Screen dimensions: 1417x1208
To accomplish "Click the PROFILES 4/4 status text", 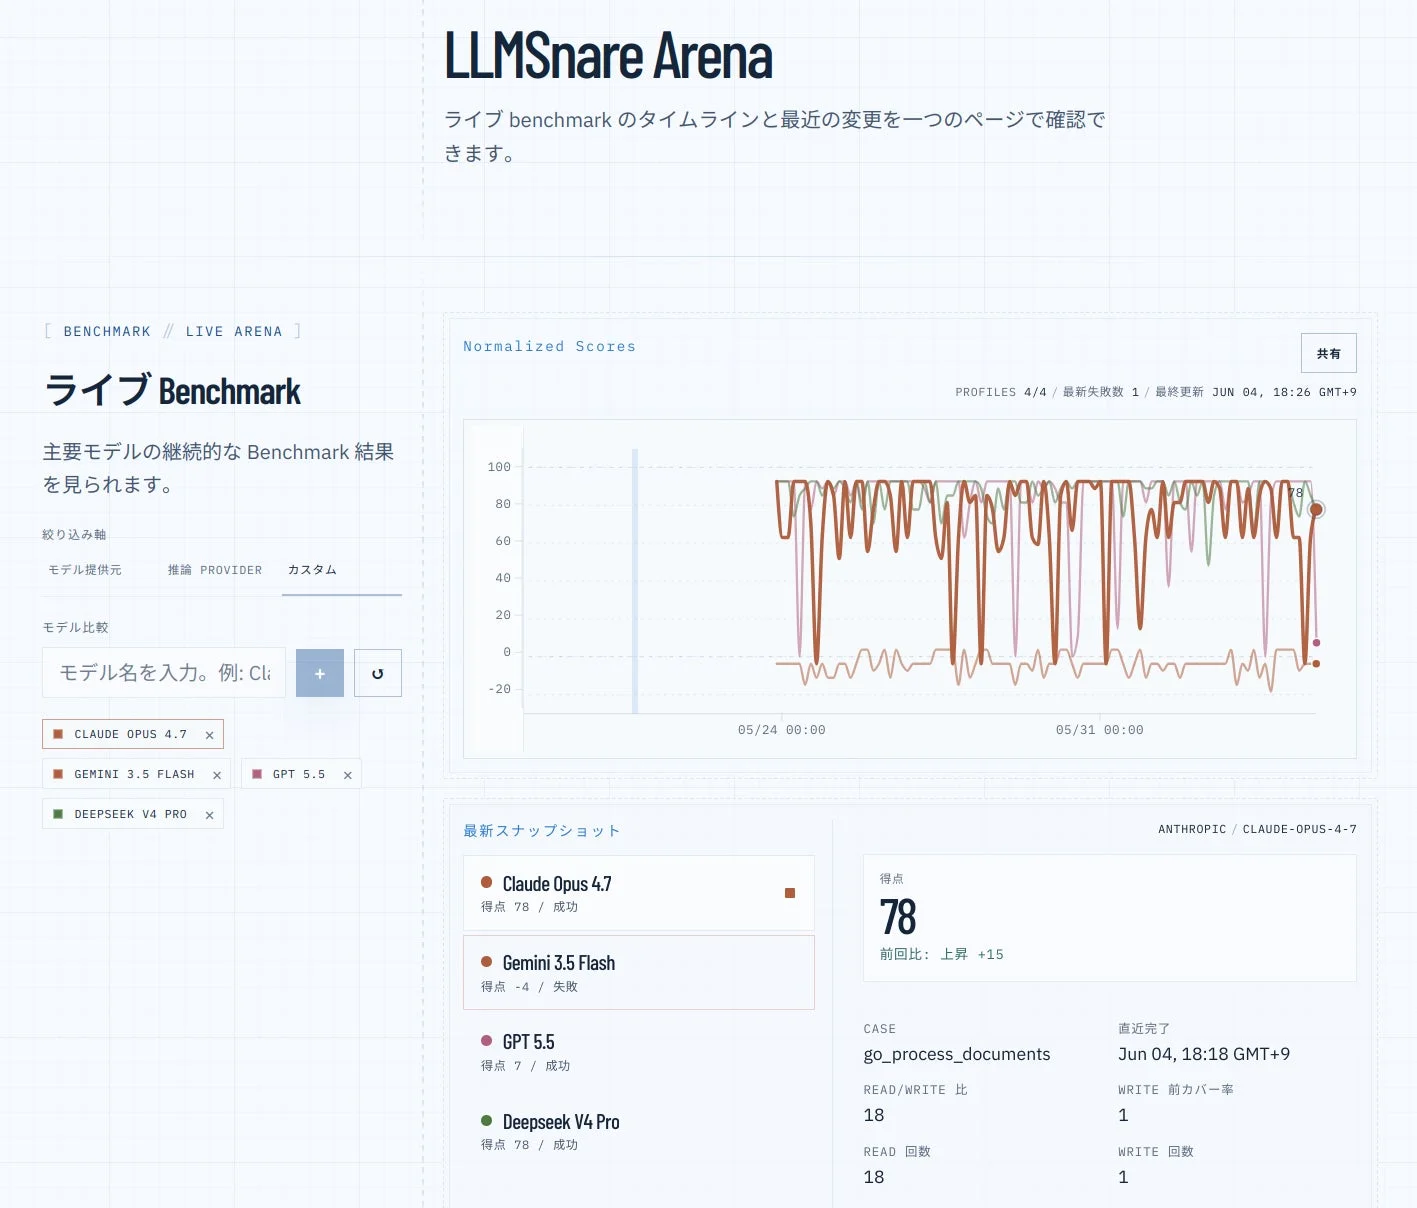I will click(x=1001, y=392).
